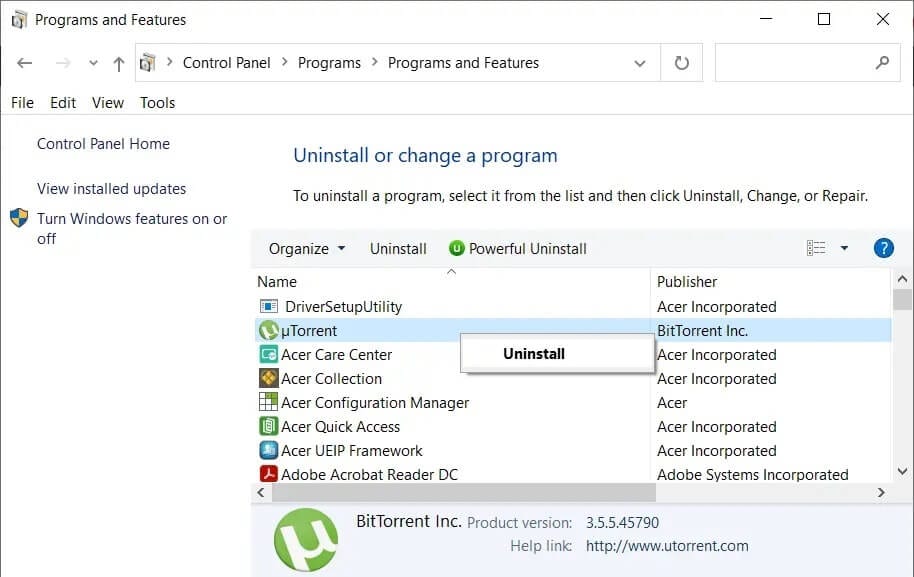914x577 pixels.
Task: Open the blue help question icon
Action: point(884,248)
